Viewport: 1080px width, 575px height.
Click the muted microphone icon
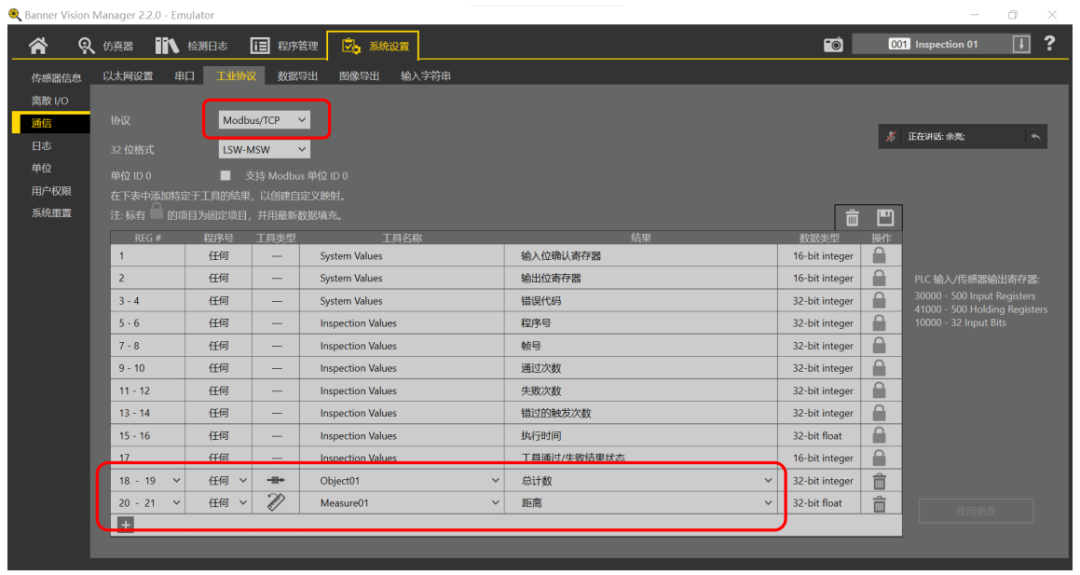891,137
